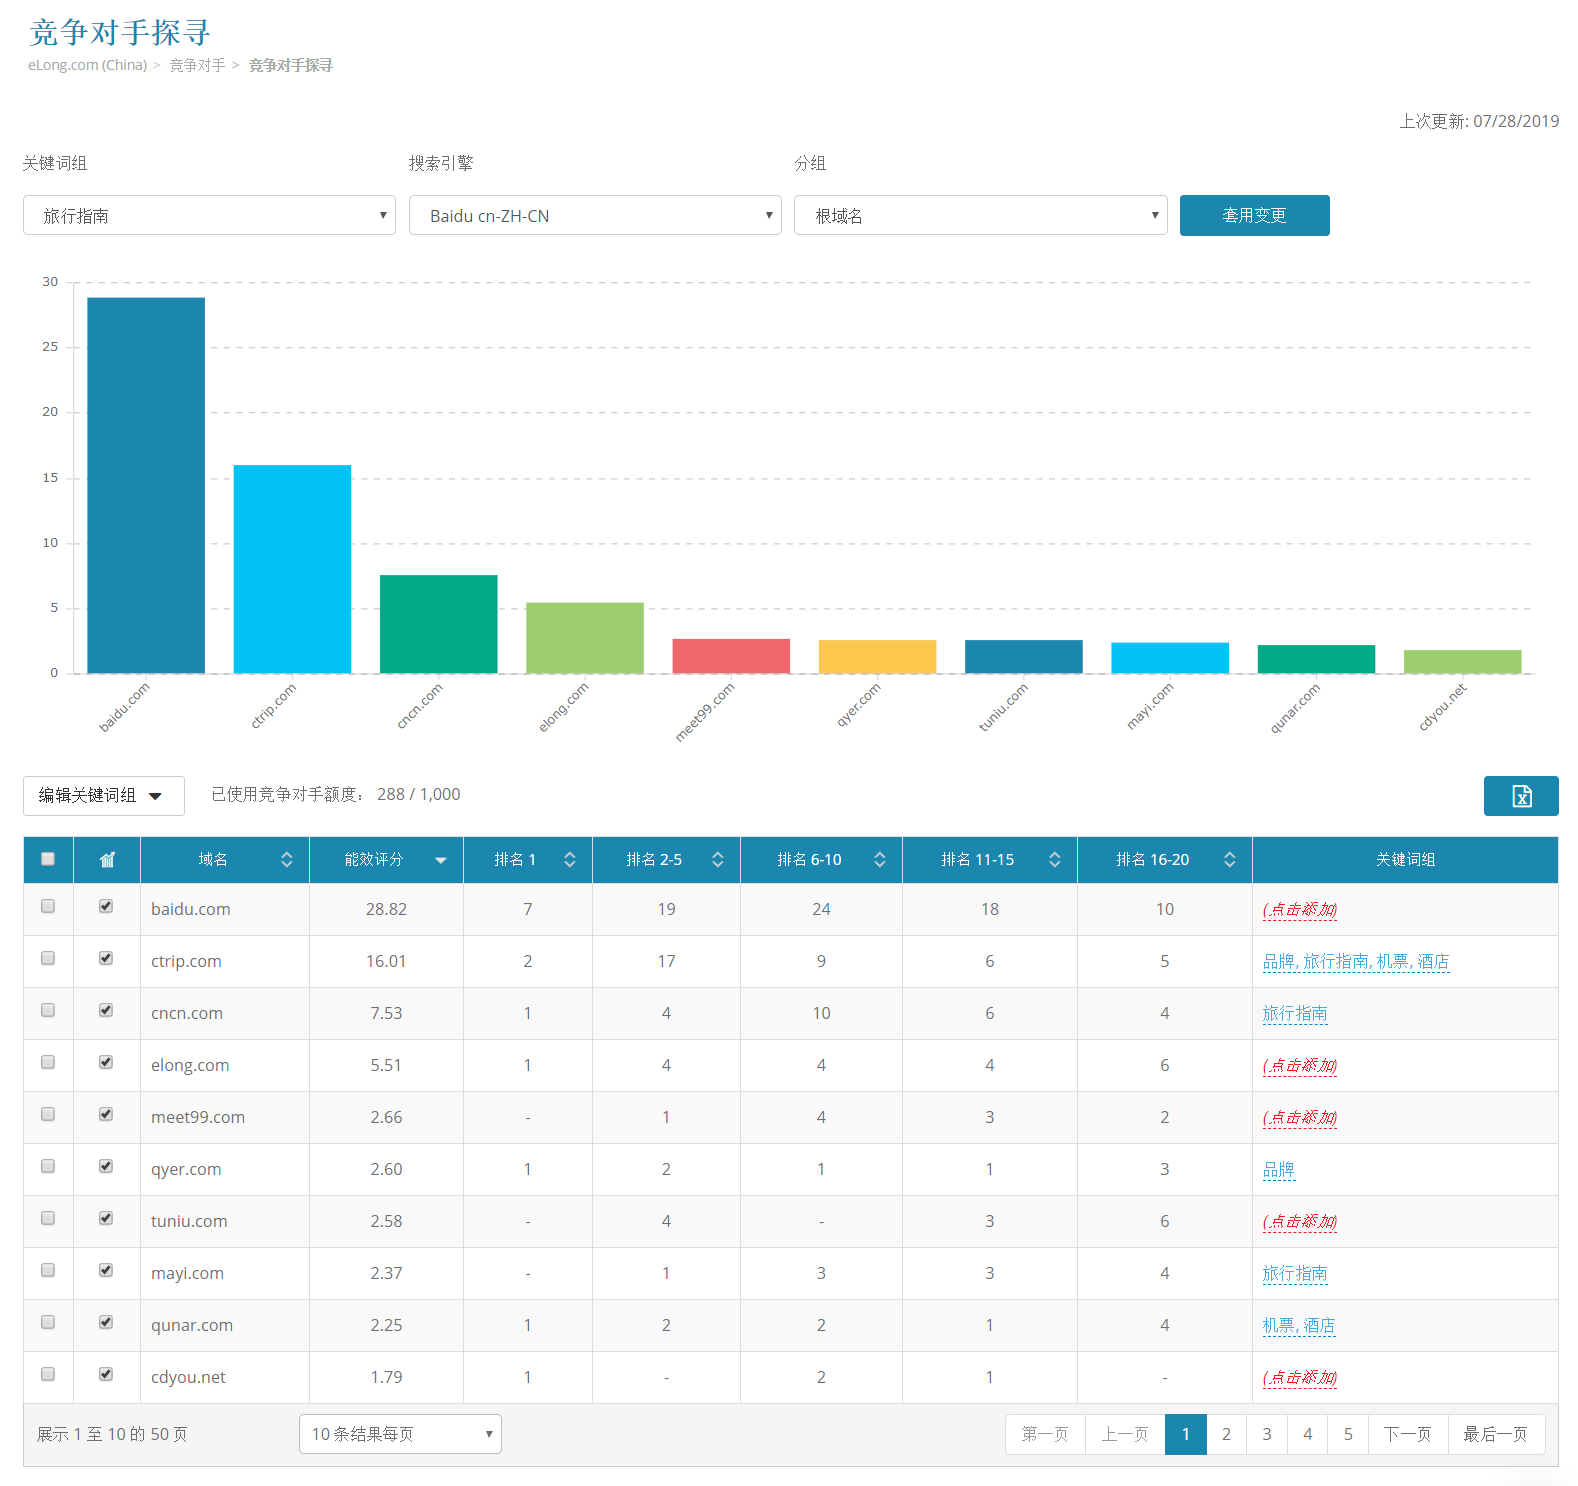Uncheck chart display box for cncn.com

click(106, 1010)
